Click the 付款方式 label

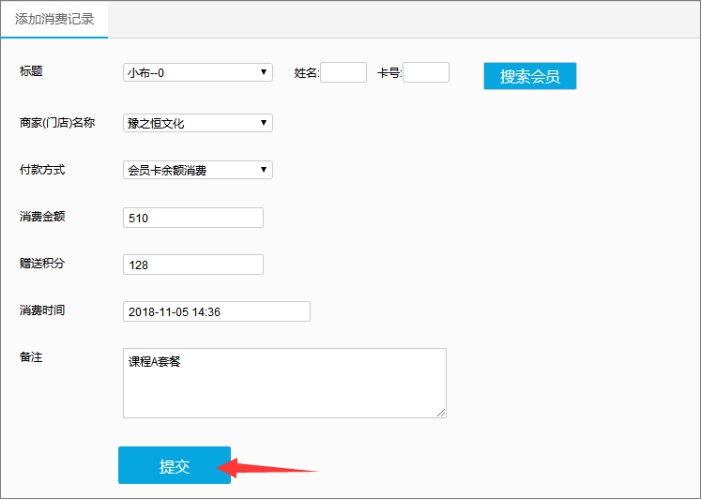pos(42,170)
